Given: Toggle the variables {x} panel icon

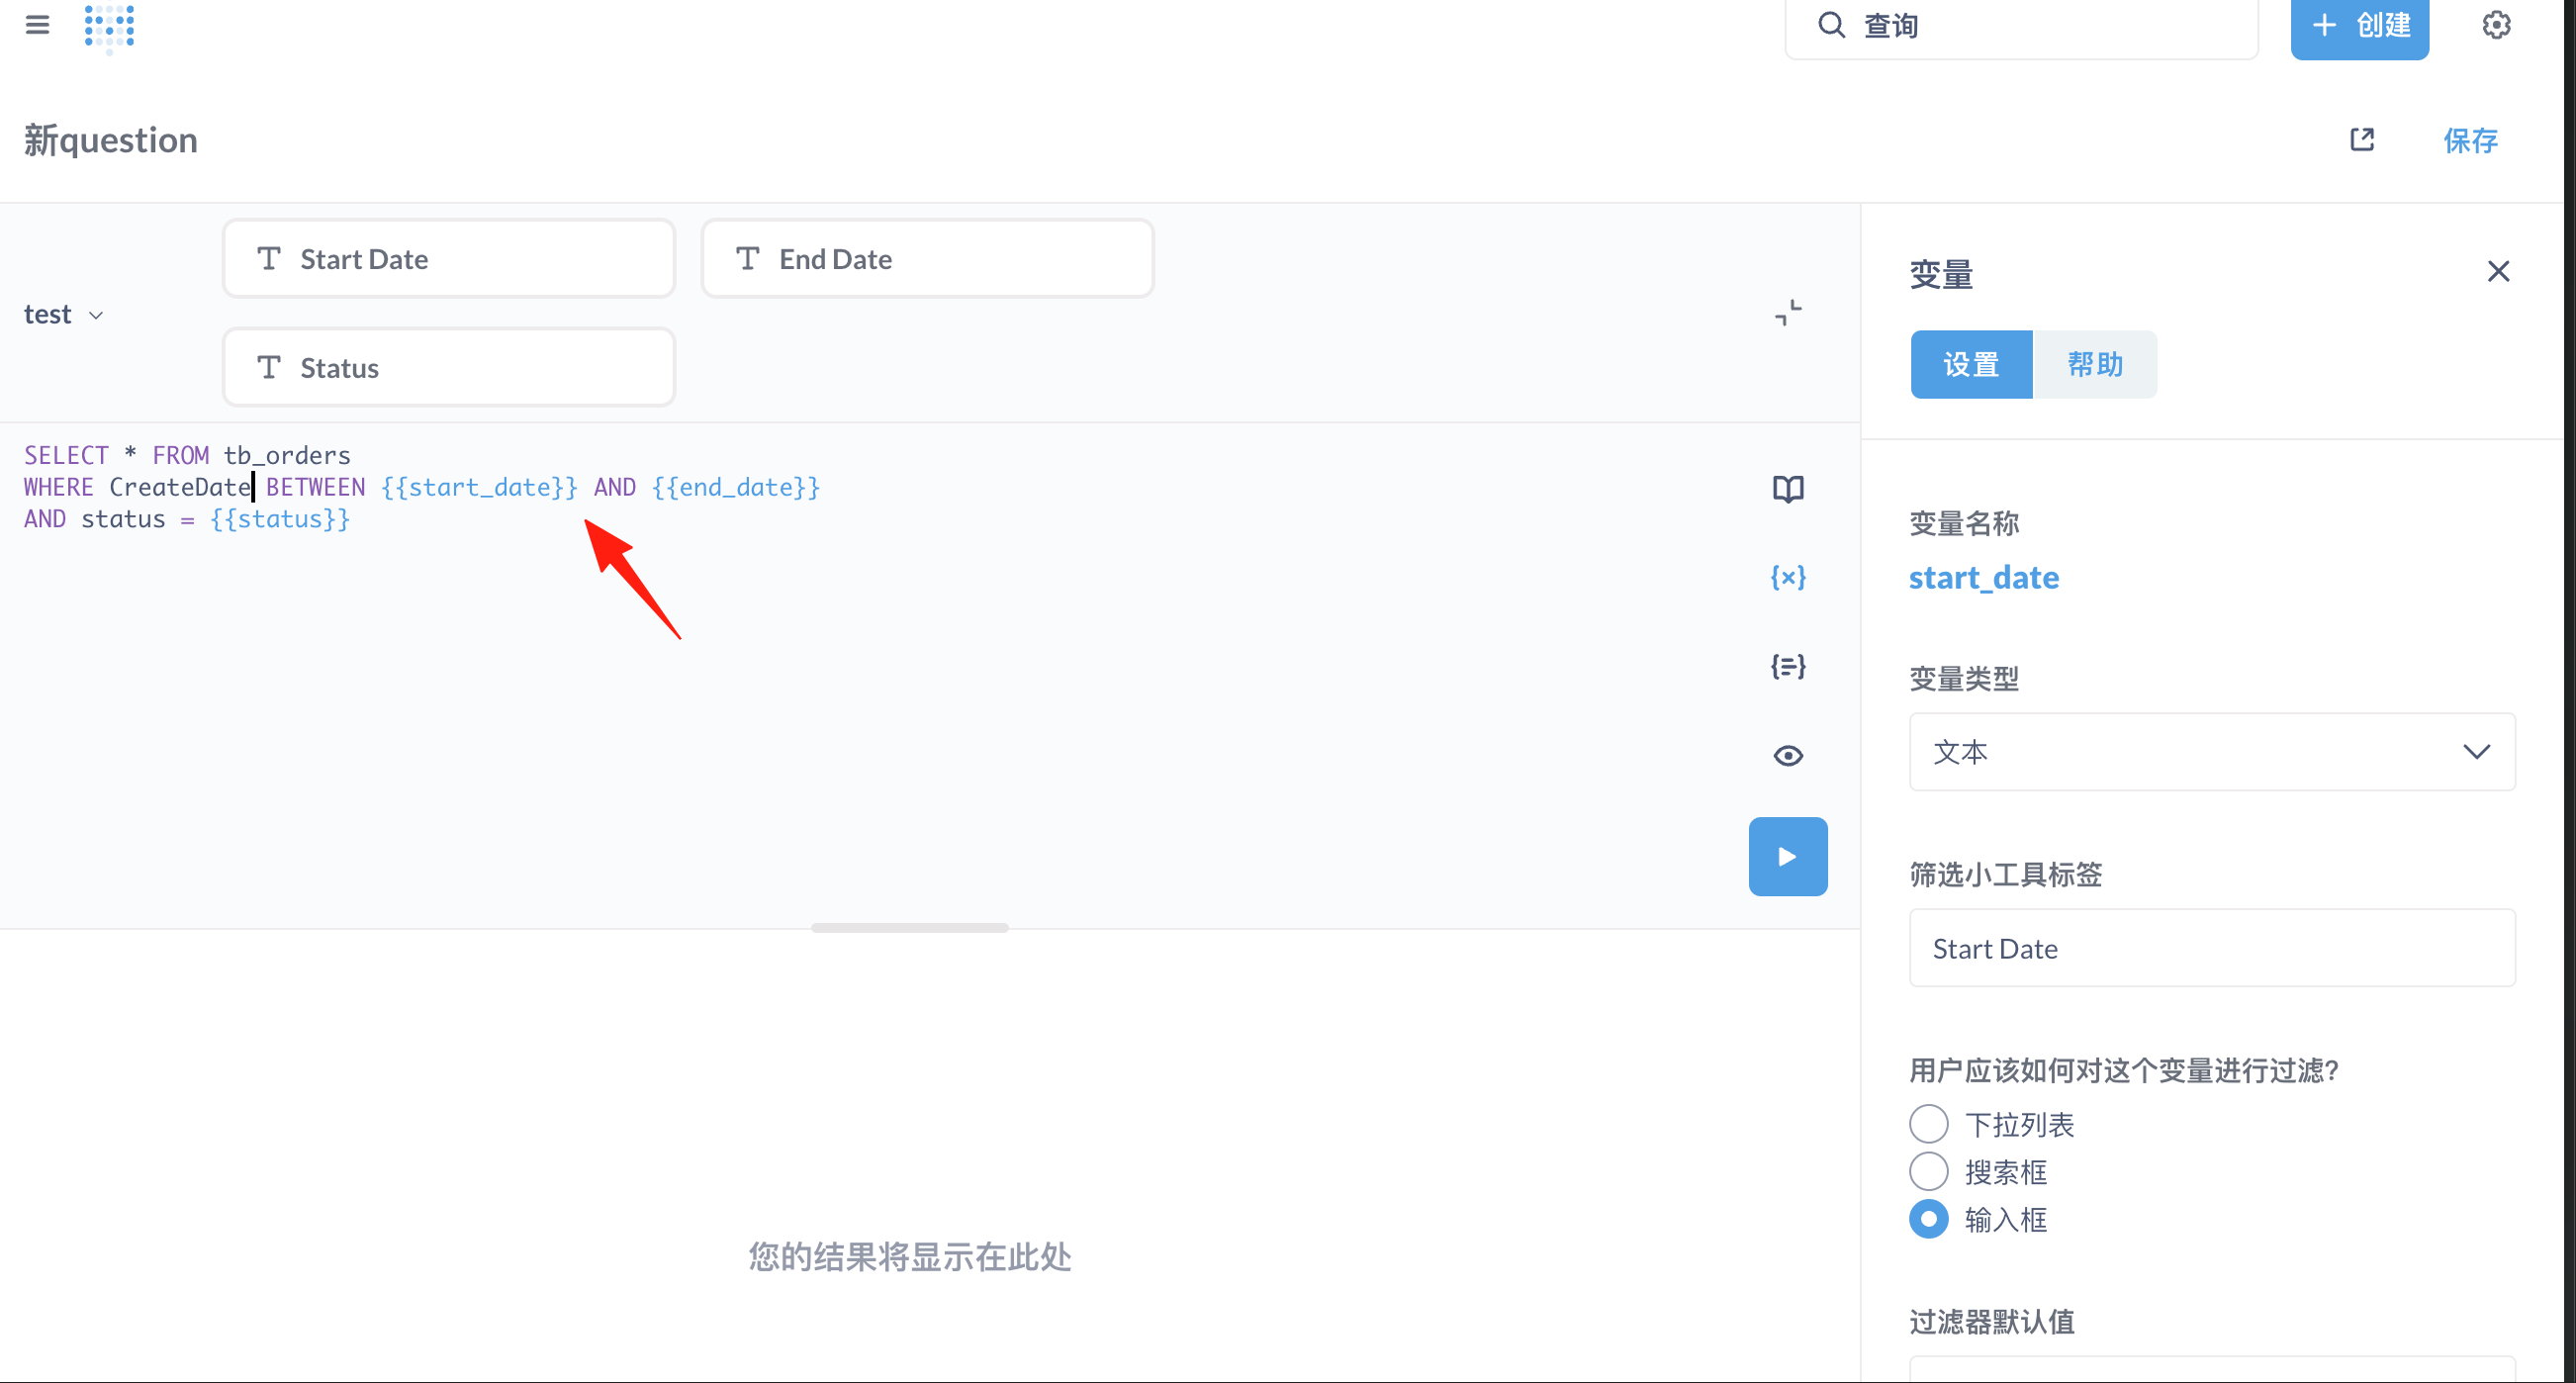Looking at the screenshot, I should [1788, 577].
